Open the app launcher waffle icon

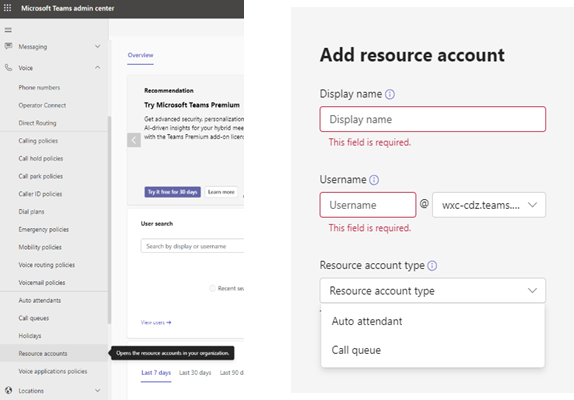(7, 8)
